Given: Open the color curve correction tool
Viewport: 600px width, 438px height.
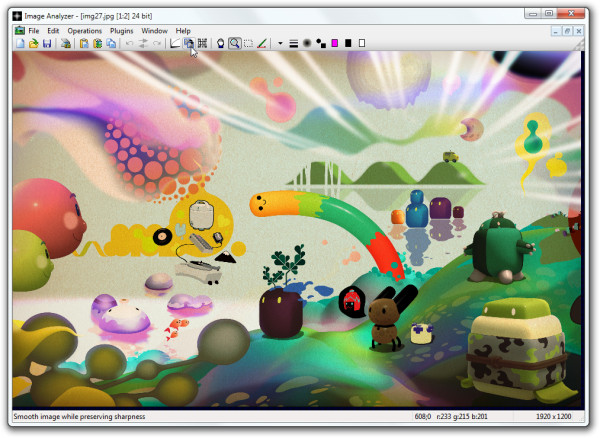Looking at the screenshot, I should pos(175,44).
